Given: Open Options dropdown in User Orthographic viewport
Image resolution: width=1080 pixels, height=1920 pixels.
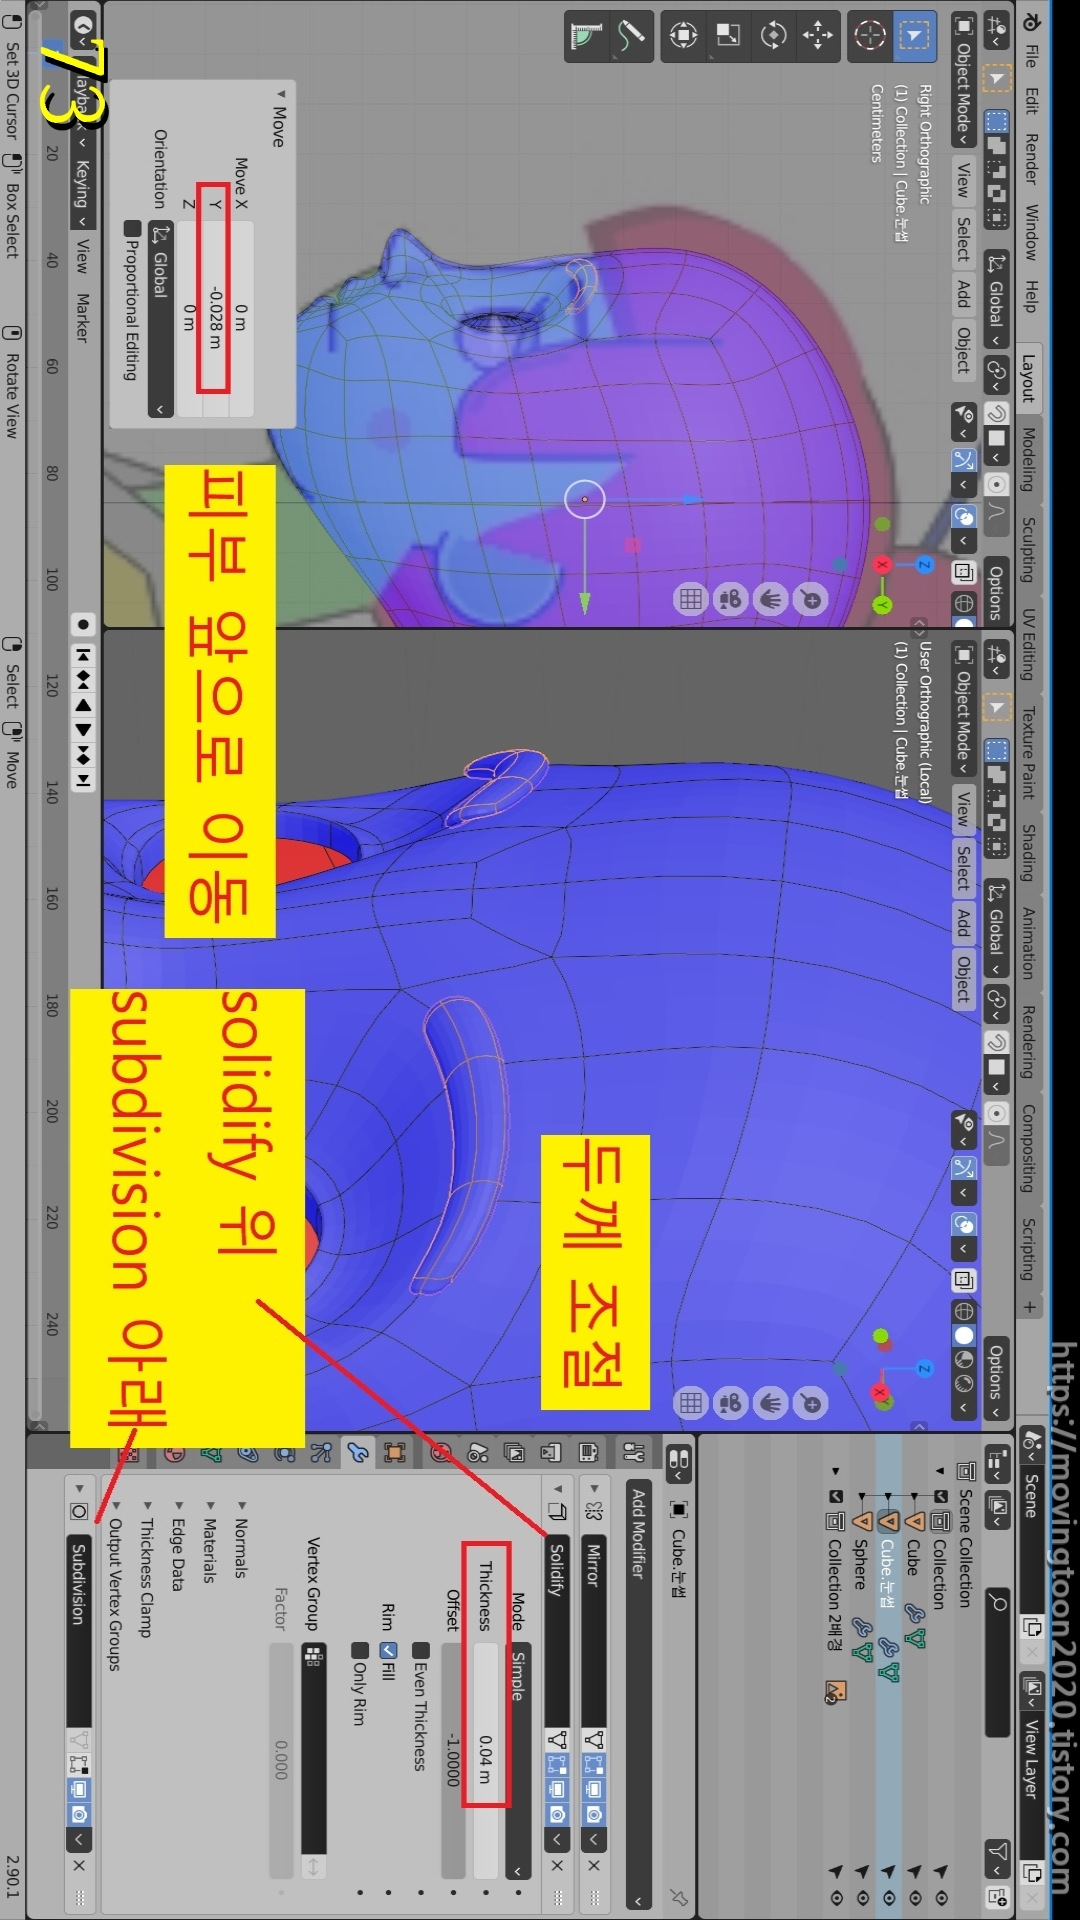Looking at the screenshot, I should pyautogui.click(x=996, y=1378).
